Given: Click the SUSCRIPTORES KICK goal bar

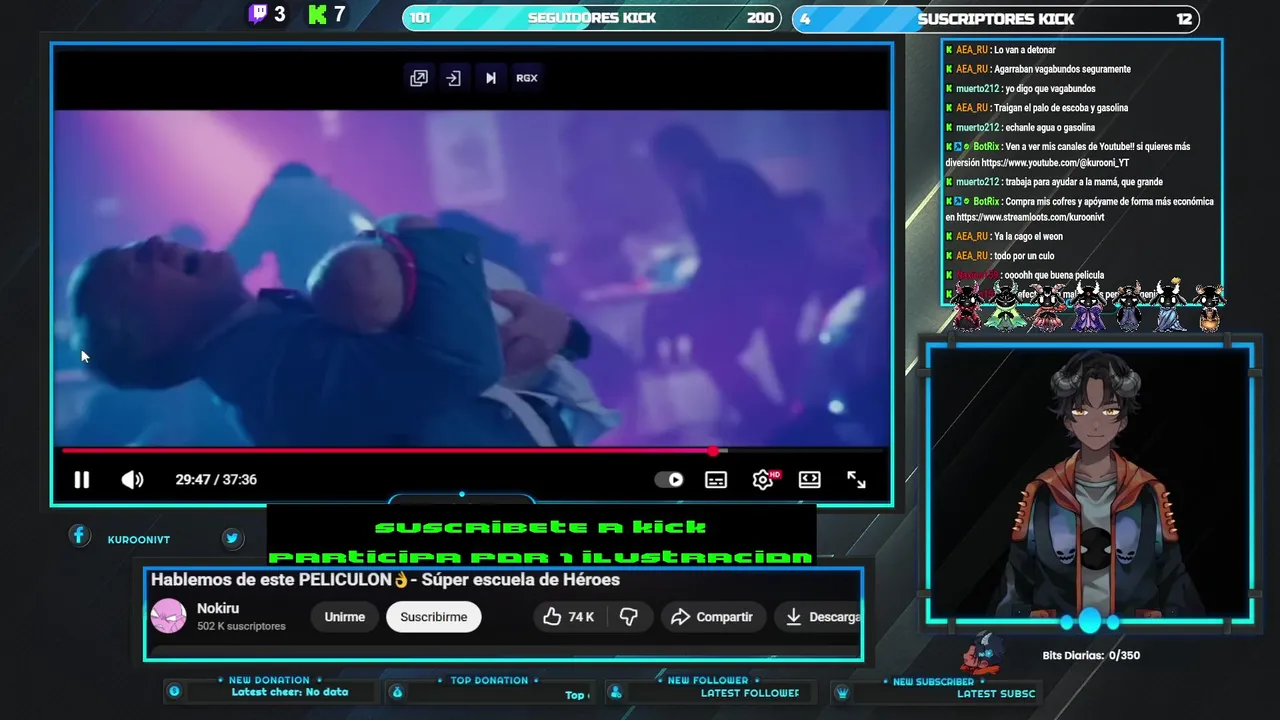Looking at the screenshot, I should click(996, 18).
